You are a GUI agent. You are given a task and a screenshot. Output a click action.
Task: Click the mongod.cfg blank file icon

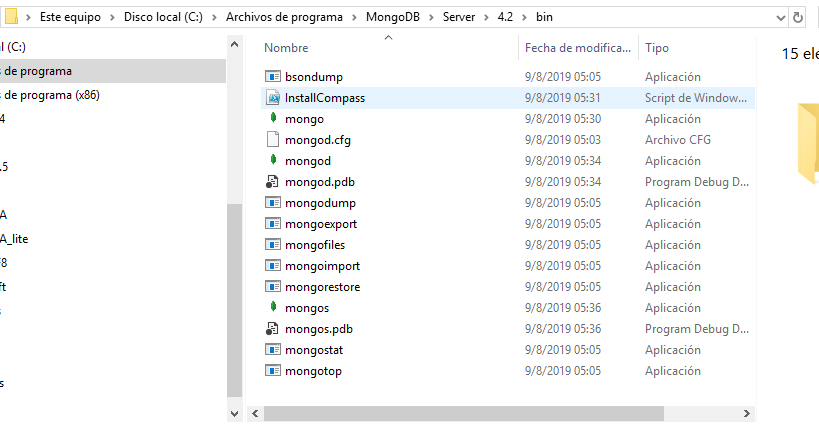pos(273,139)
